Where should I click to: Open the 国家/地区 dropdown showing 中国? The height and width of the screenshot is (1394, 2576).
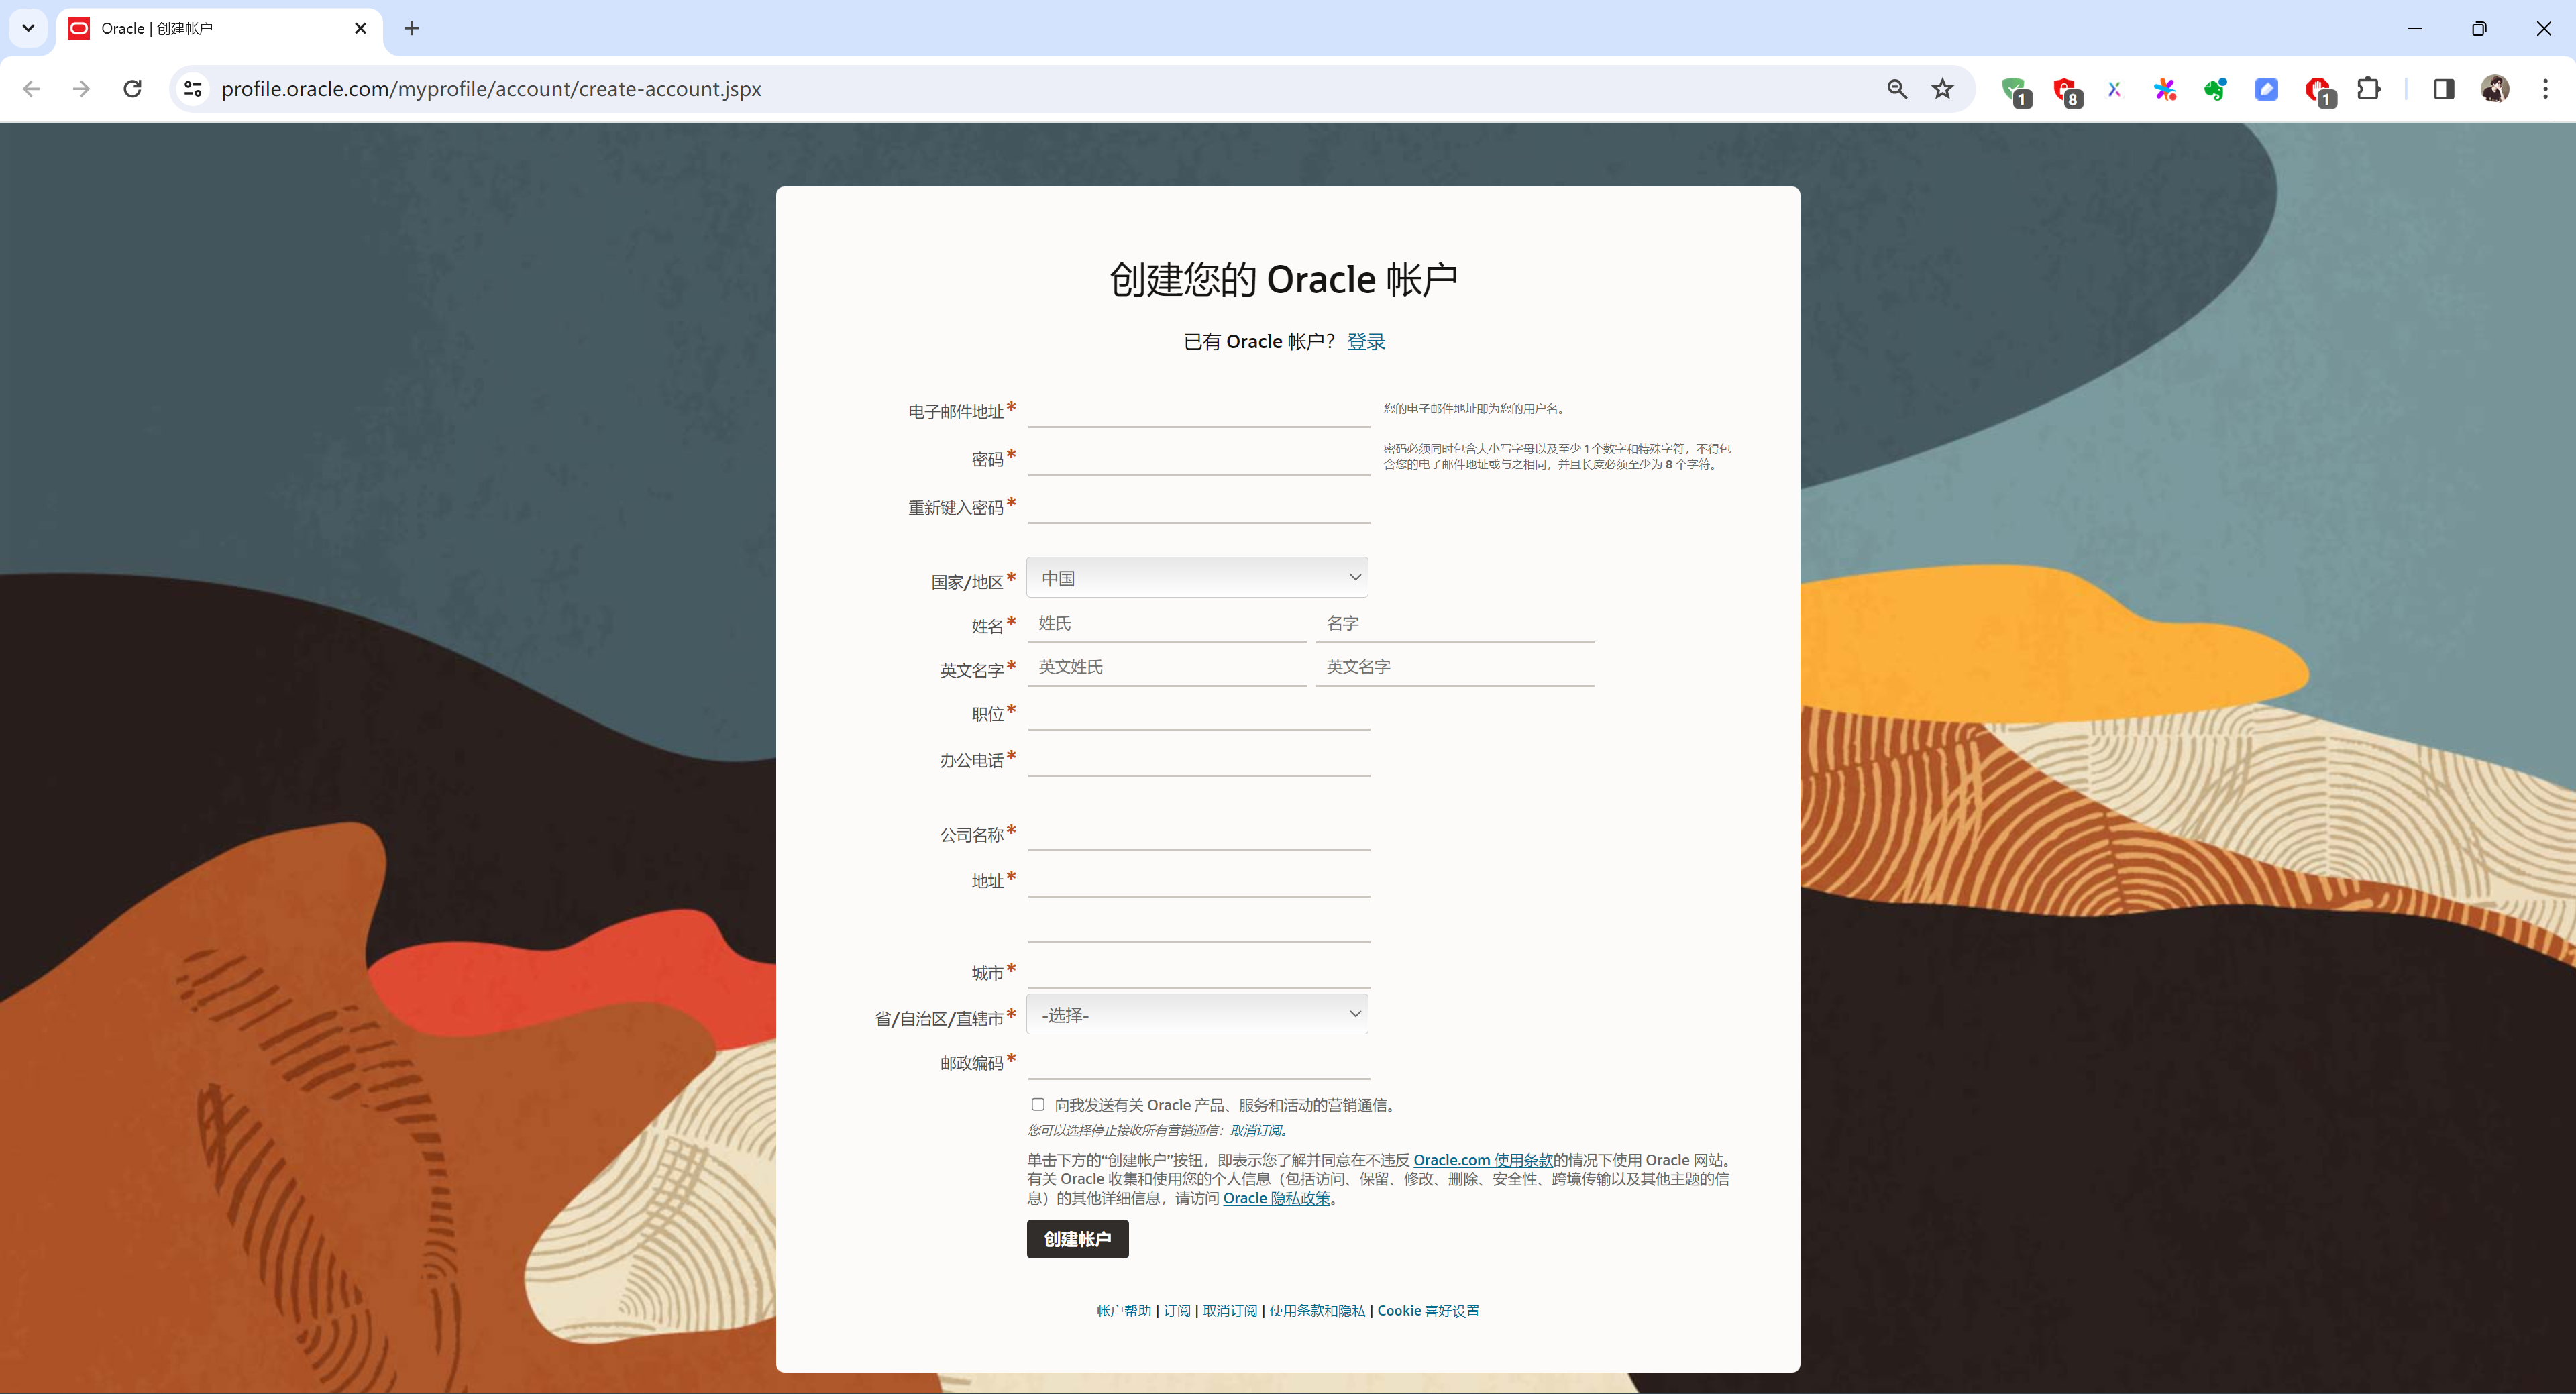coord(1197,578)
